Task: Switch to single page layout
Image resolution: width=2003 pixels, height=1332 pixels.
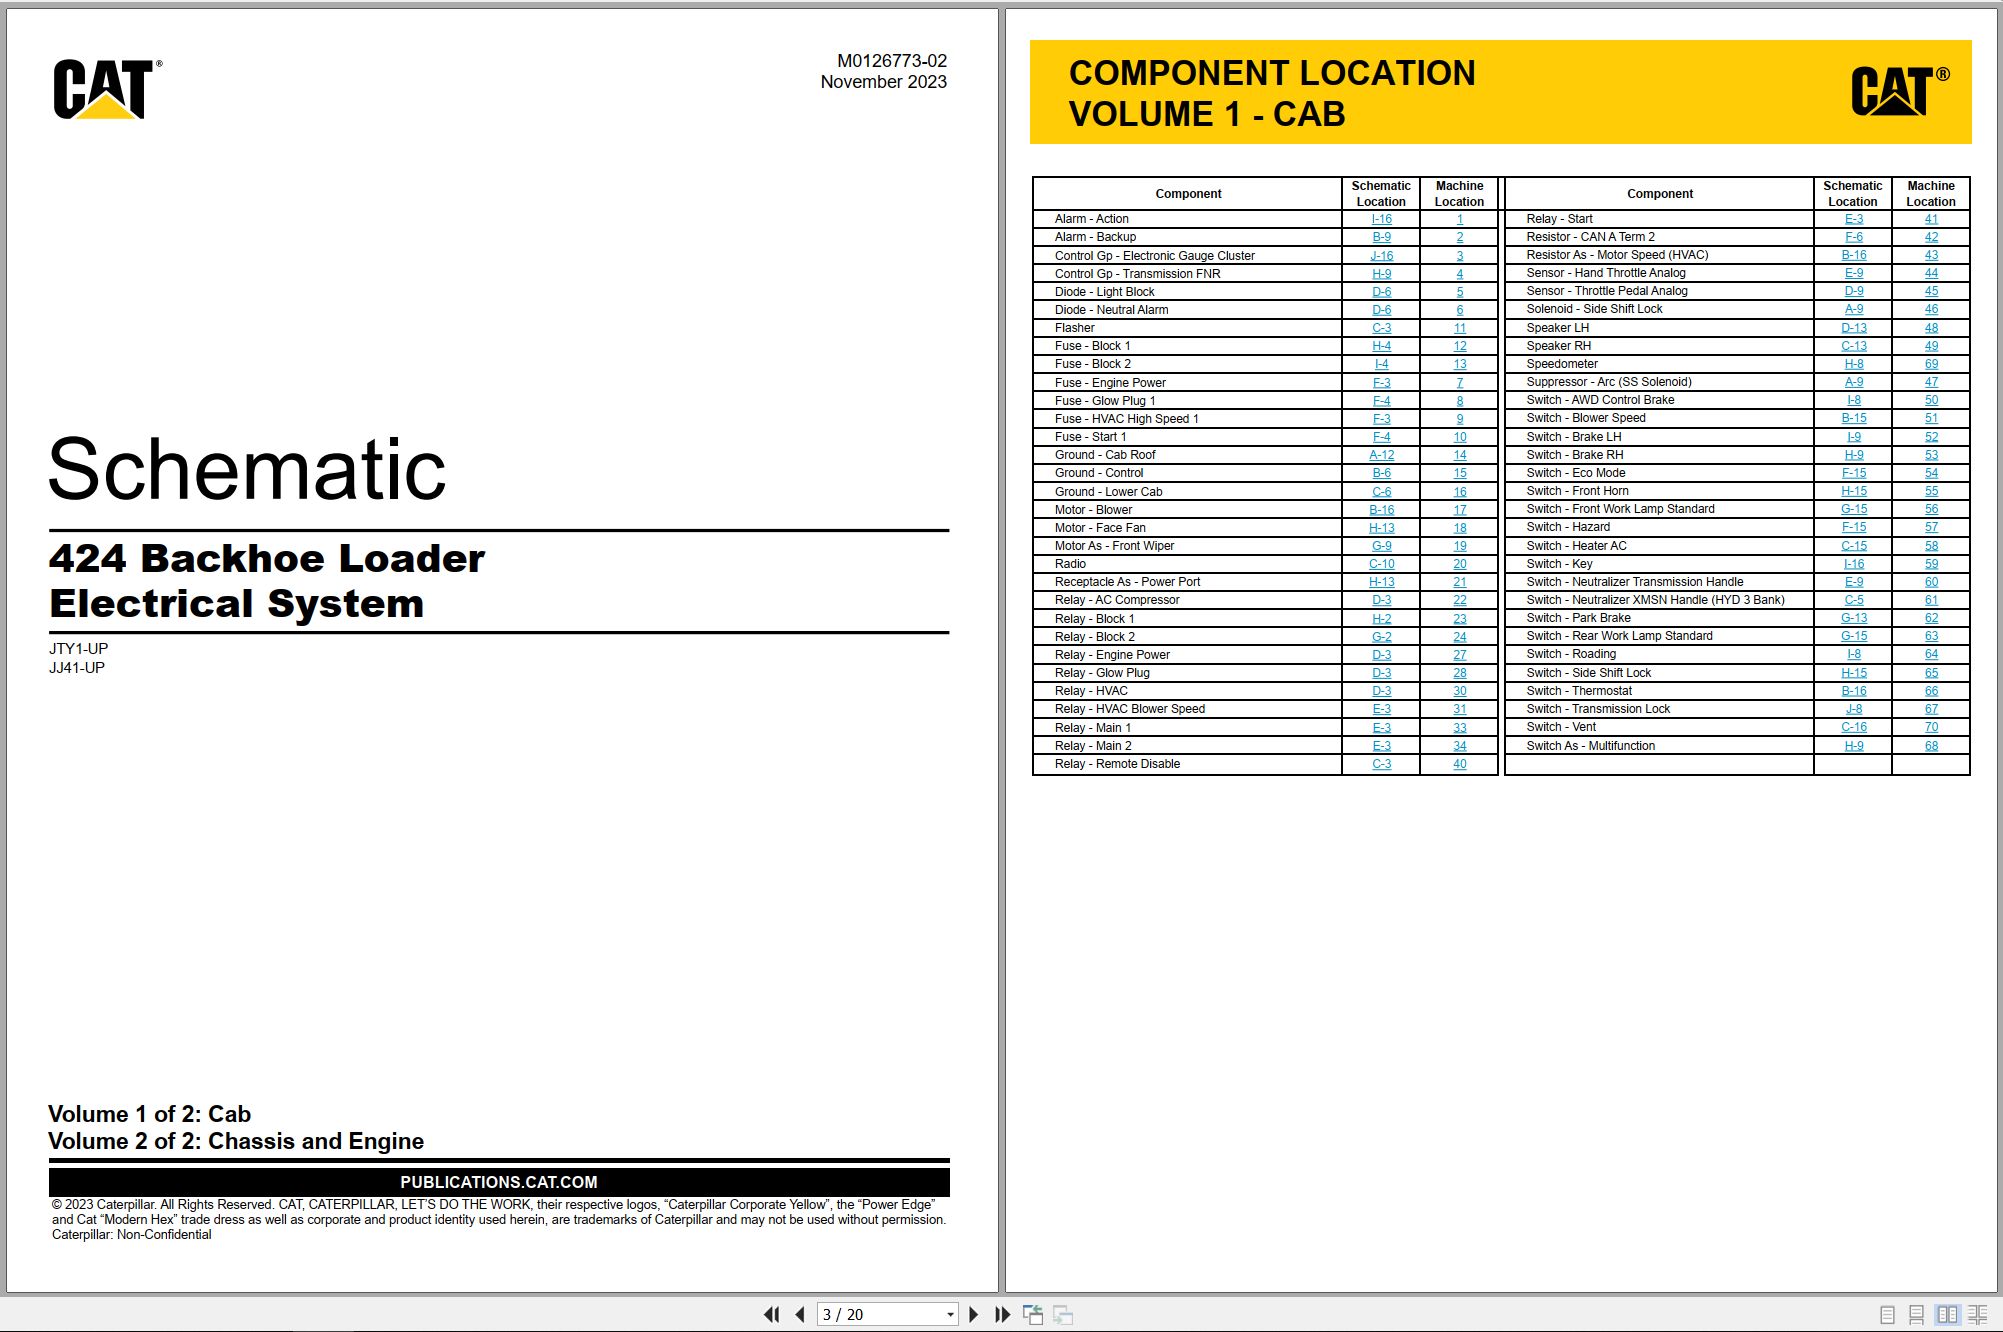Action: [x=1887, y=1315]
